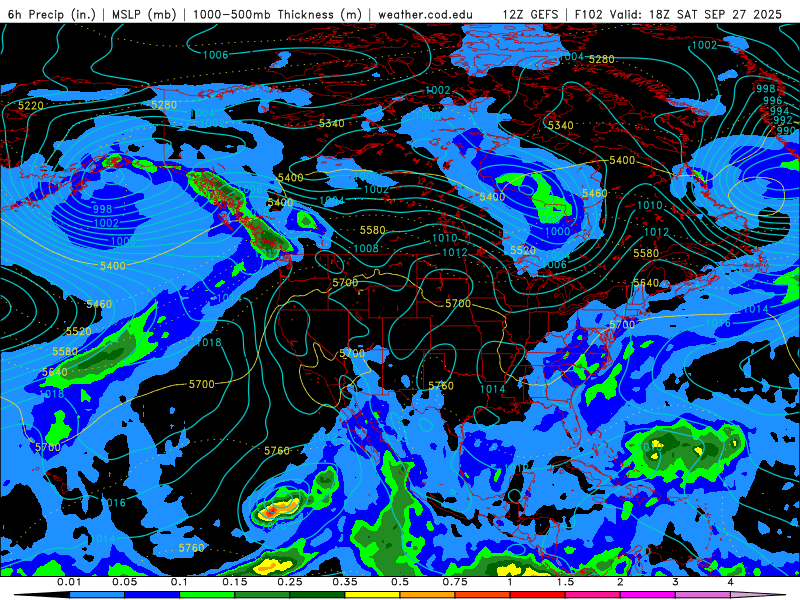This screenshot has height=600, width=800.
Task: Click the '0.25' legend value
Action: [x=290, y=582]
